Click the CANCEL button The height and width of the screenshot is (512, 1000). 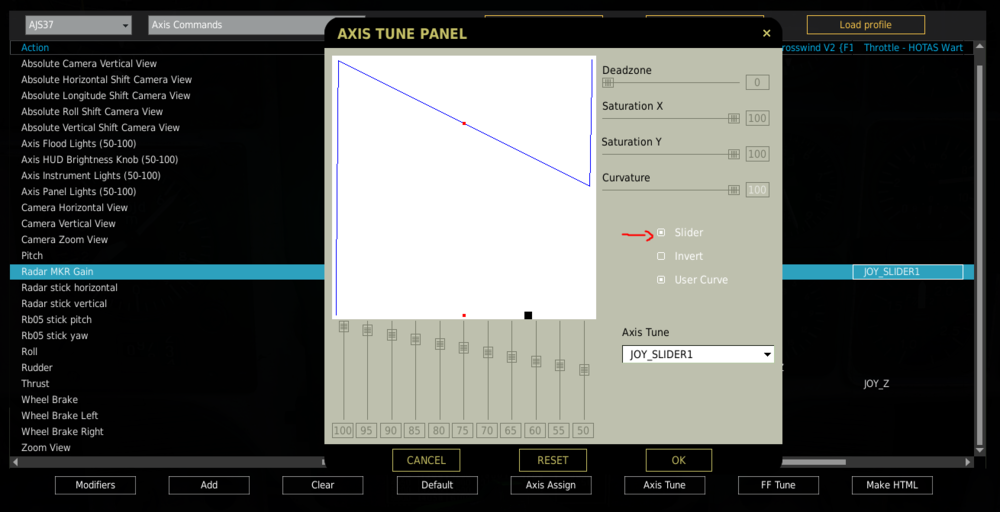426,460
